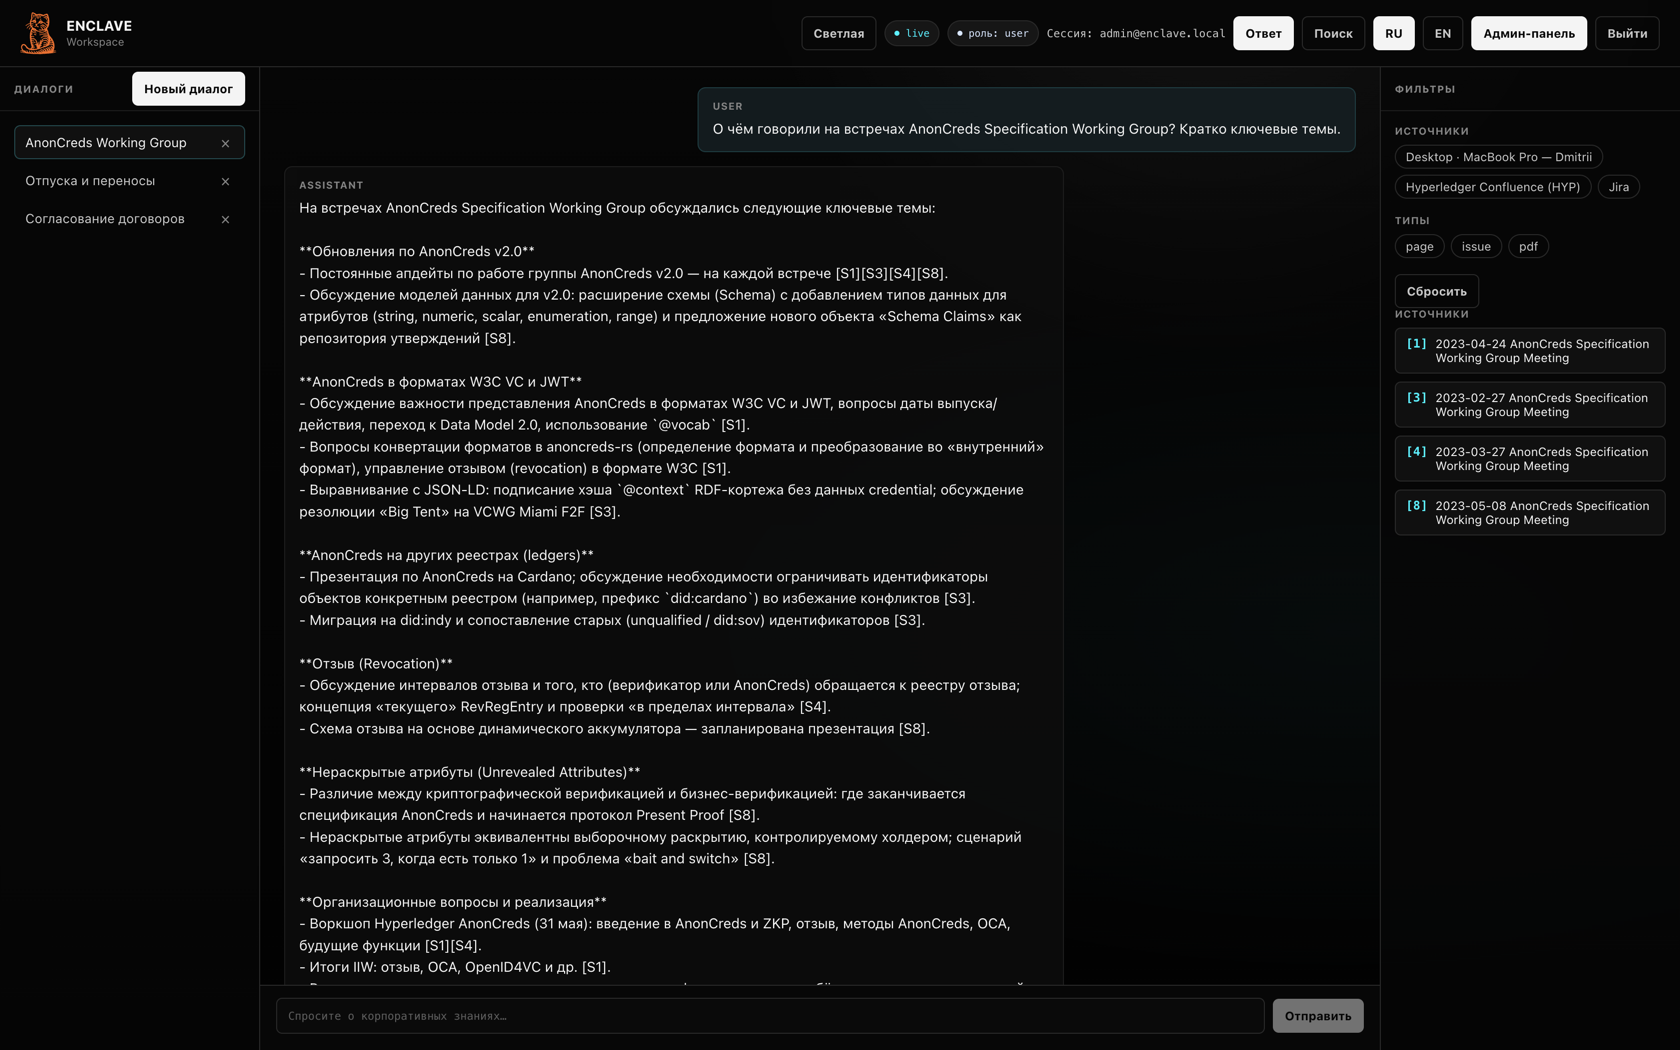The height and width of the screenshot is (1050, 1680).
Task: Switch to Поиск mode
Action: (1333, 33)
